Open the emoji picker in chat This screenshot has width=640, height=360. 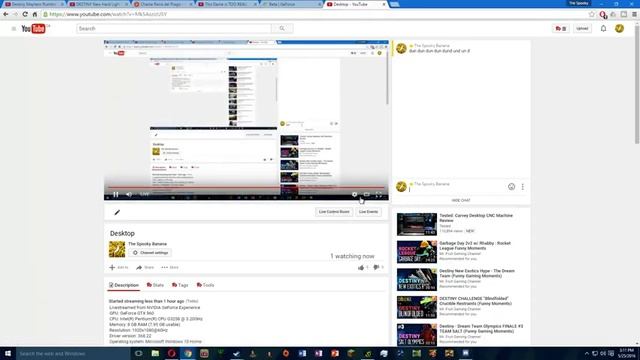click(511, 187)
